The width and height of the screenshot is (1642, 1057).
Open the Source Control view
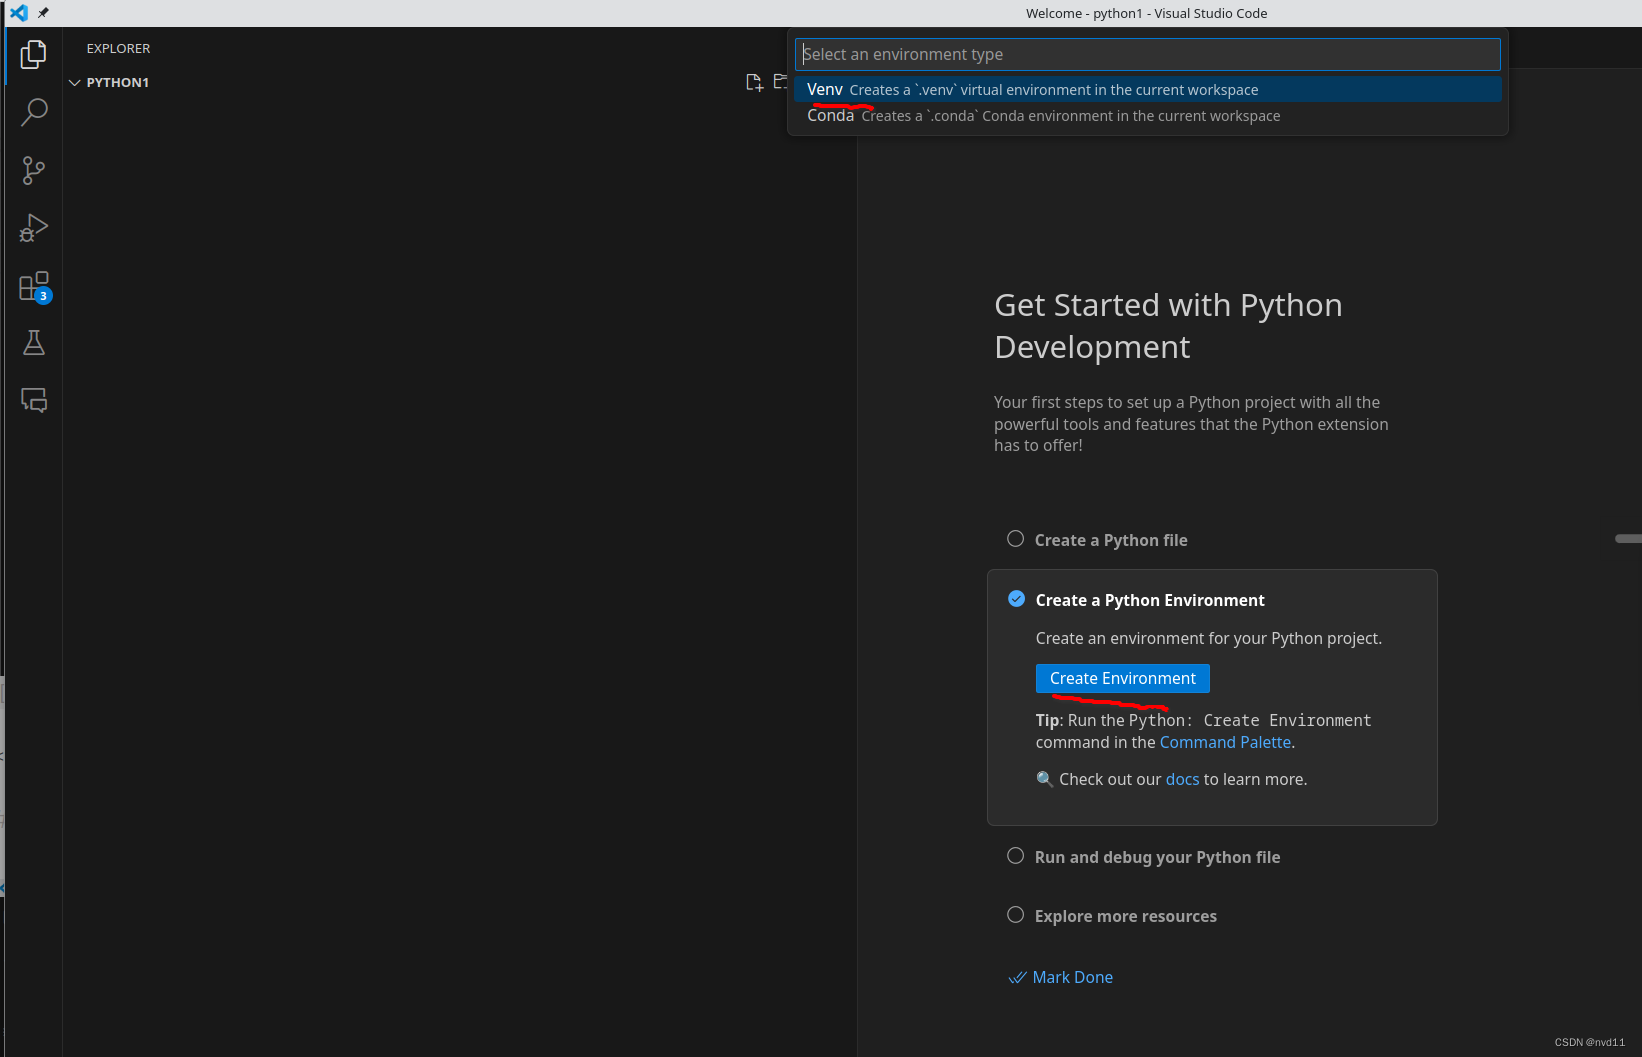[33, 170]
